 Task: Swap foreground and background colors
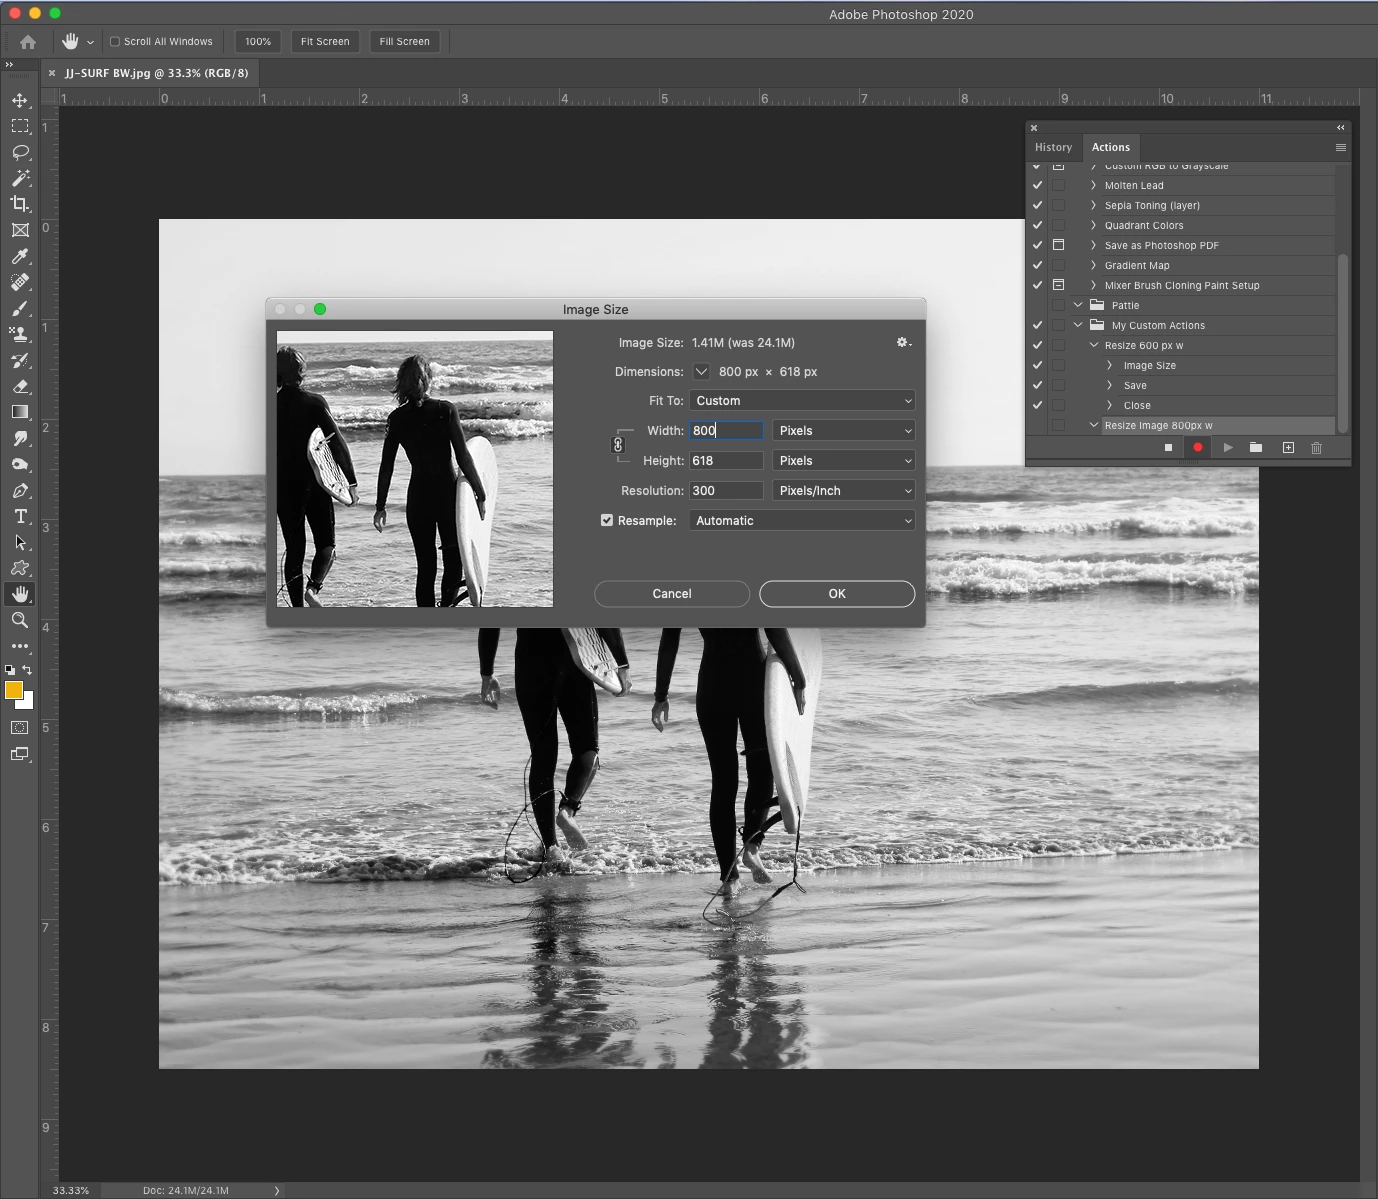[x=27, y=670]
